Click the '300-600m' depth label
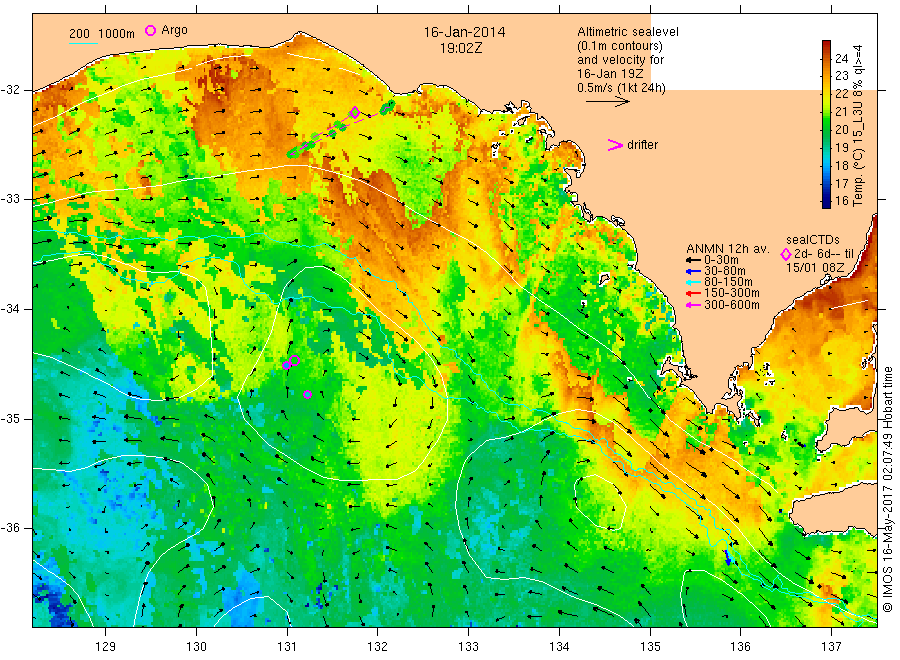The height and width of the screenshot is (660, 900). 732,305
